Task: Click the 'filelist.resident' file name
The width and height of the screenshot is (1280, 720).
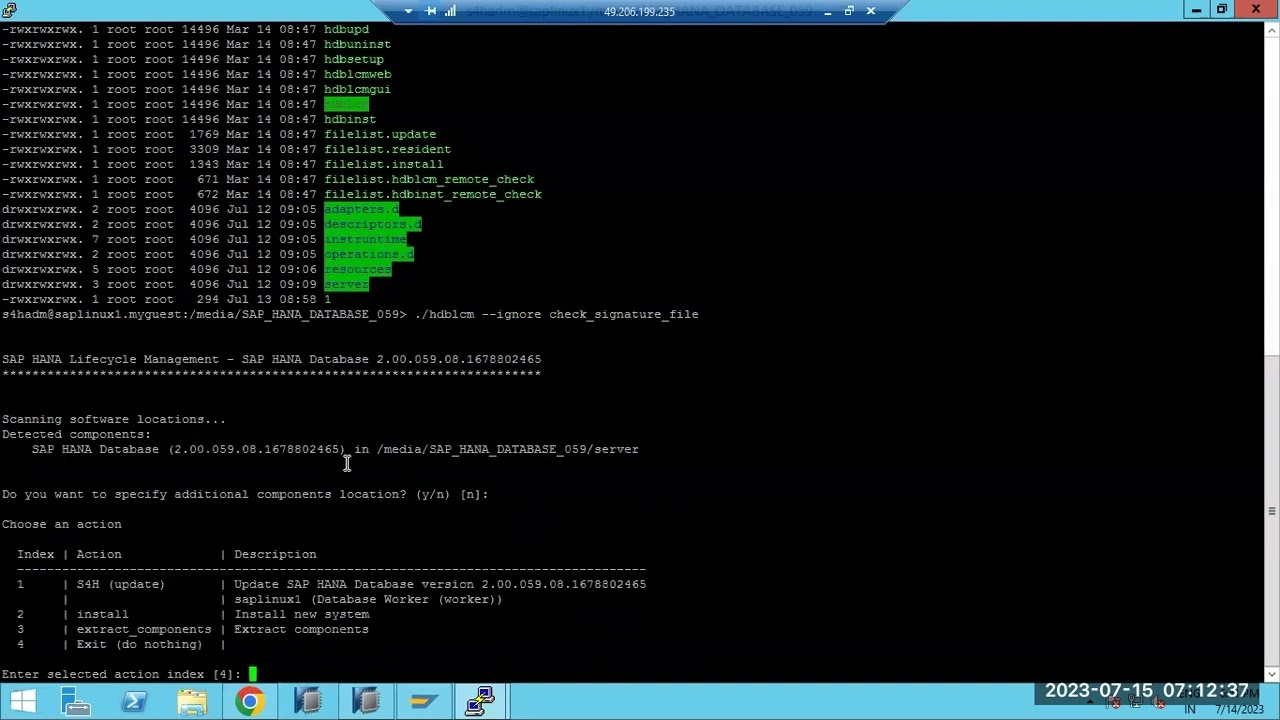Action: click(387, 149)
